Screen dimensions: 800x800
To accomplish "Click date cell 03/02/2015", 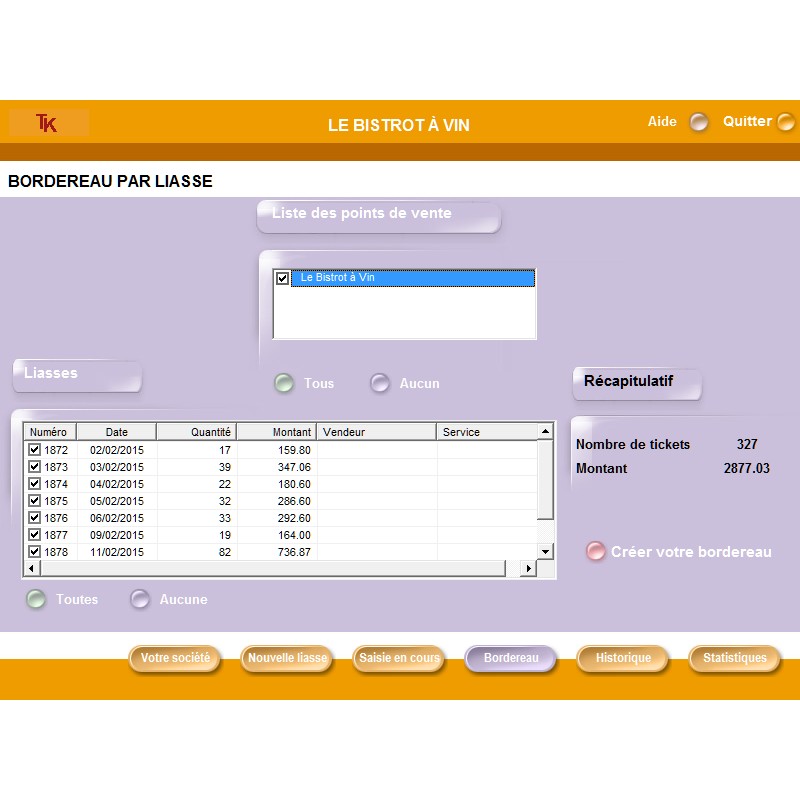I will click(117, 467).
